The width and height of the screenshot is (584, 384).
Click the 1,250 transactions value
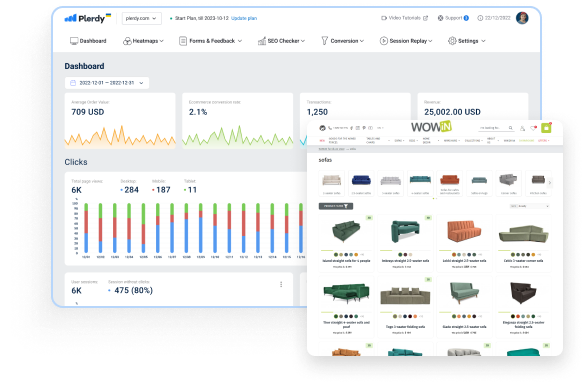coord(317,112)
